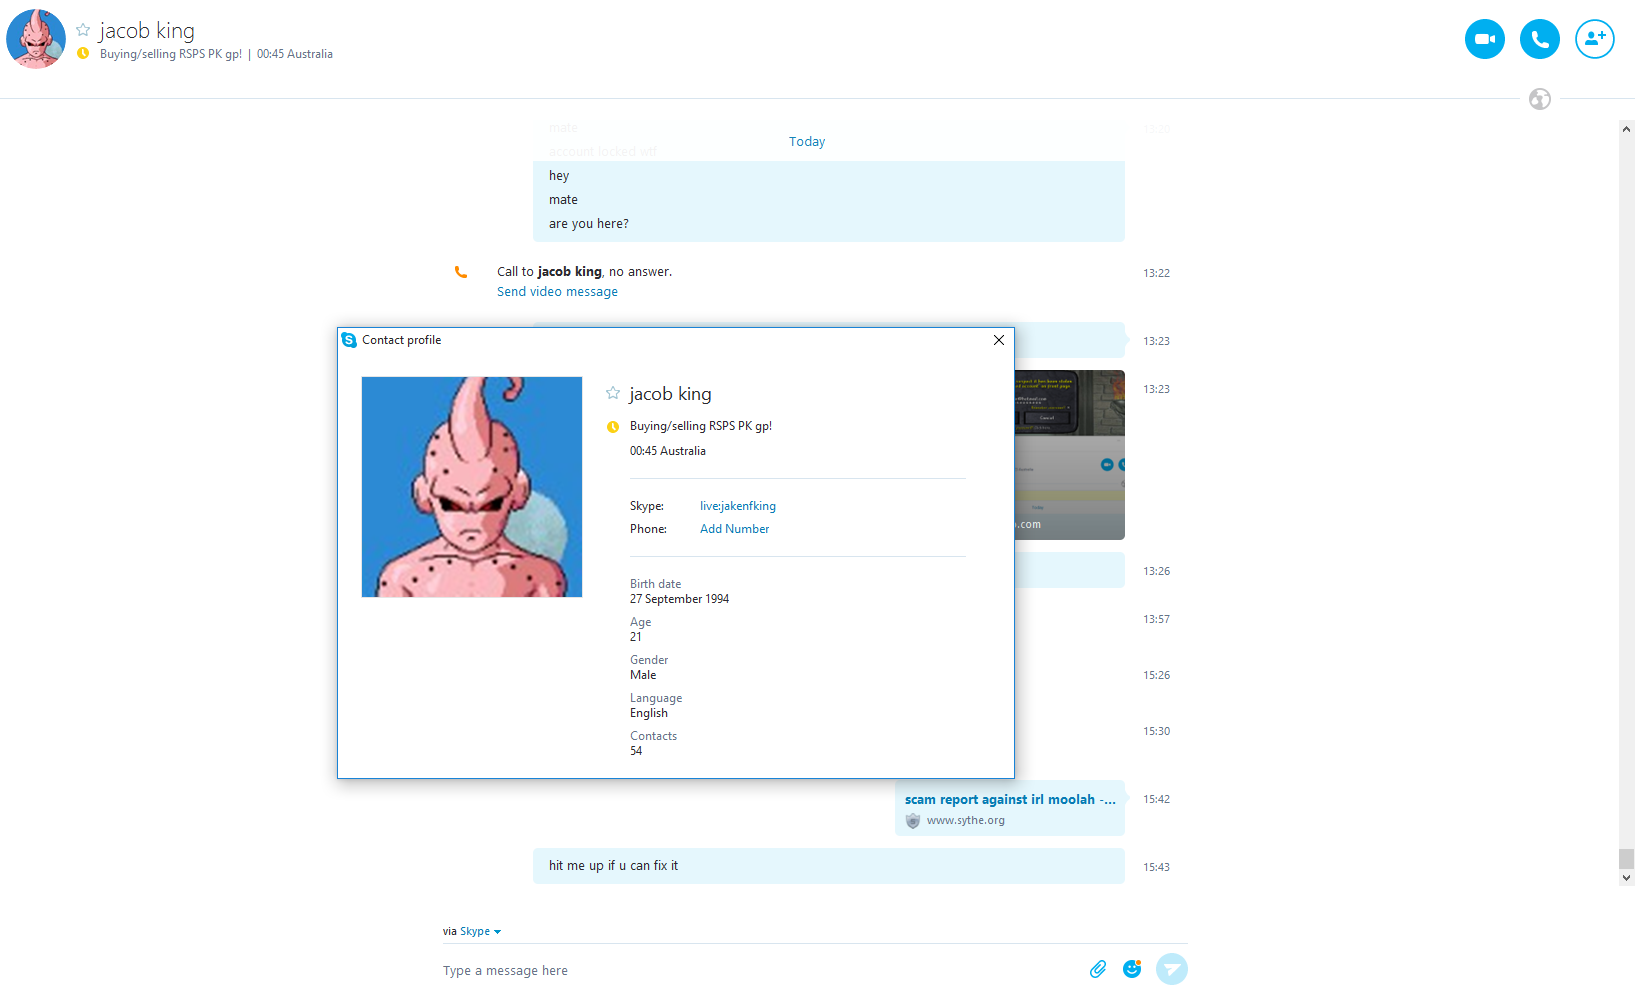1636x990 pixels.
Task: Close the Contact profile dialog
Action: coord(999,340)
